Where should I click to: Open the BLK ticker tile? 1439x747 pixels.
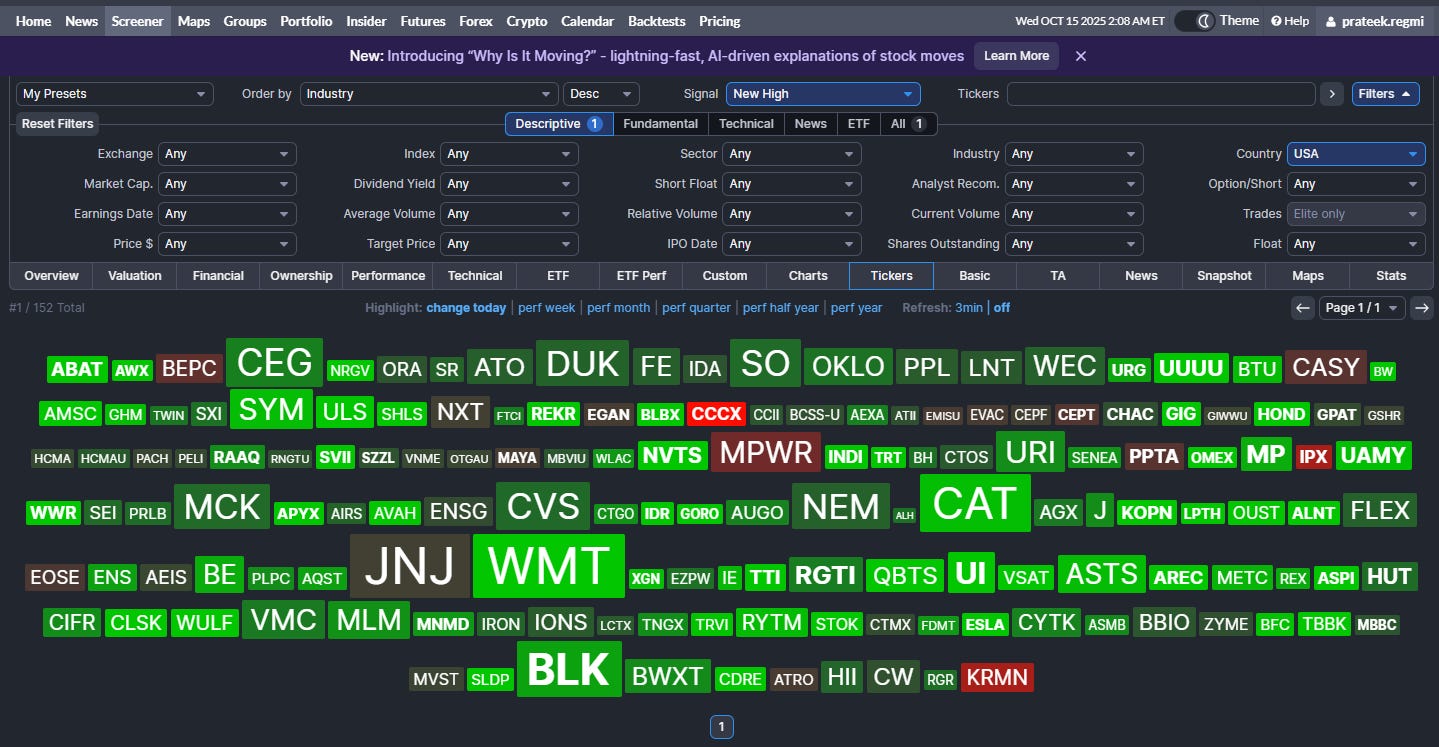(x=569, y=669)
